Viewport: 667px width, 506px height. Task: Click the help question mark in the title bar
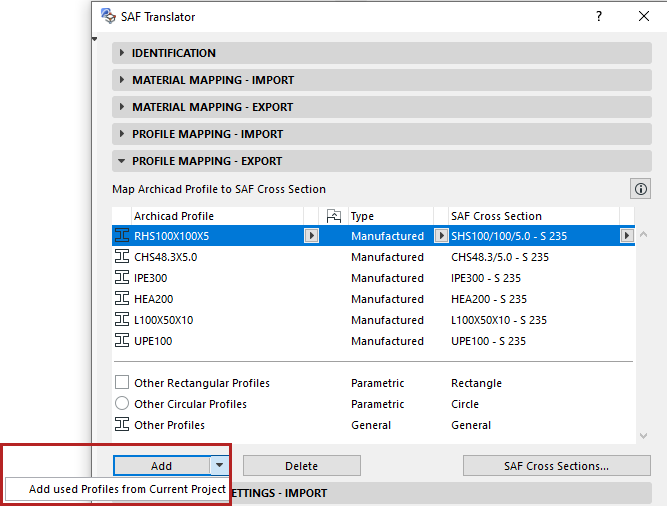[x=599, y=16]
